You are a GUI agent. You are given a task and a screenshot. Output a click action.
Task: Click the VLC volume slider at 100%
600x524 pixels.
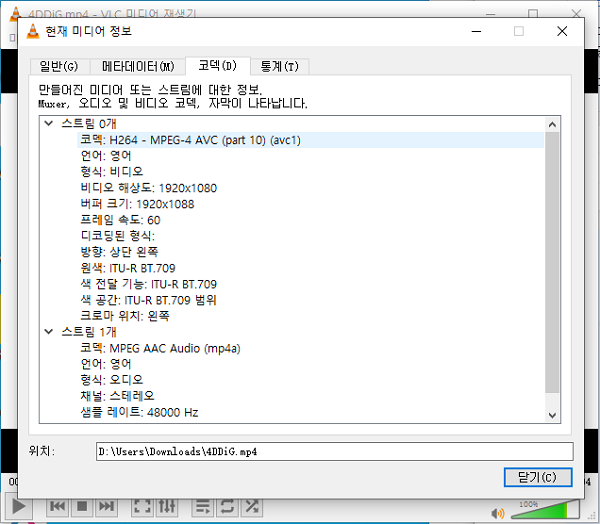pos(545,510)
